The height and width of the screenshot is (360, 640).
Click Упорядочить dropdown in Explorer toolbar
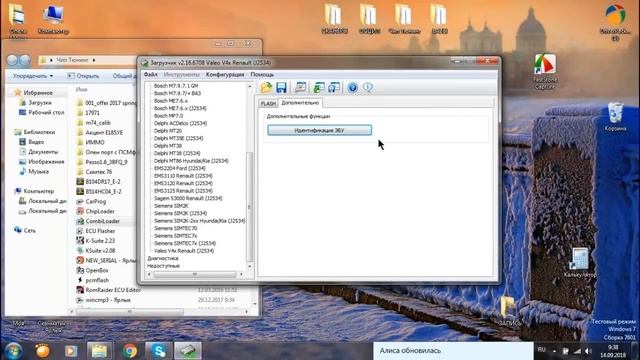tap(33, 76)
